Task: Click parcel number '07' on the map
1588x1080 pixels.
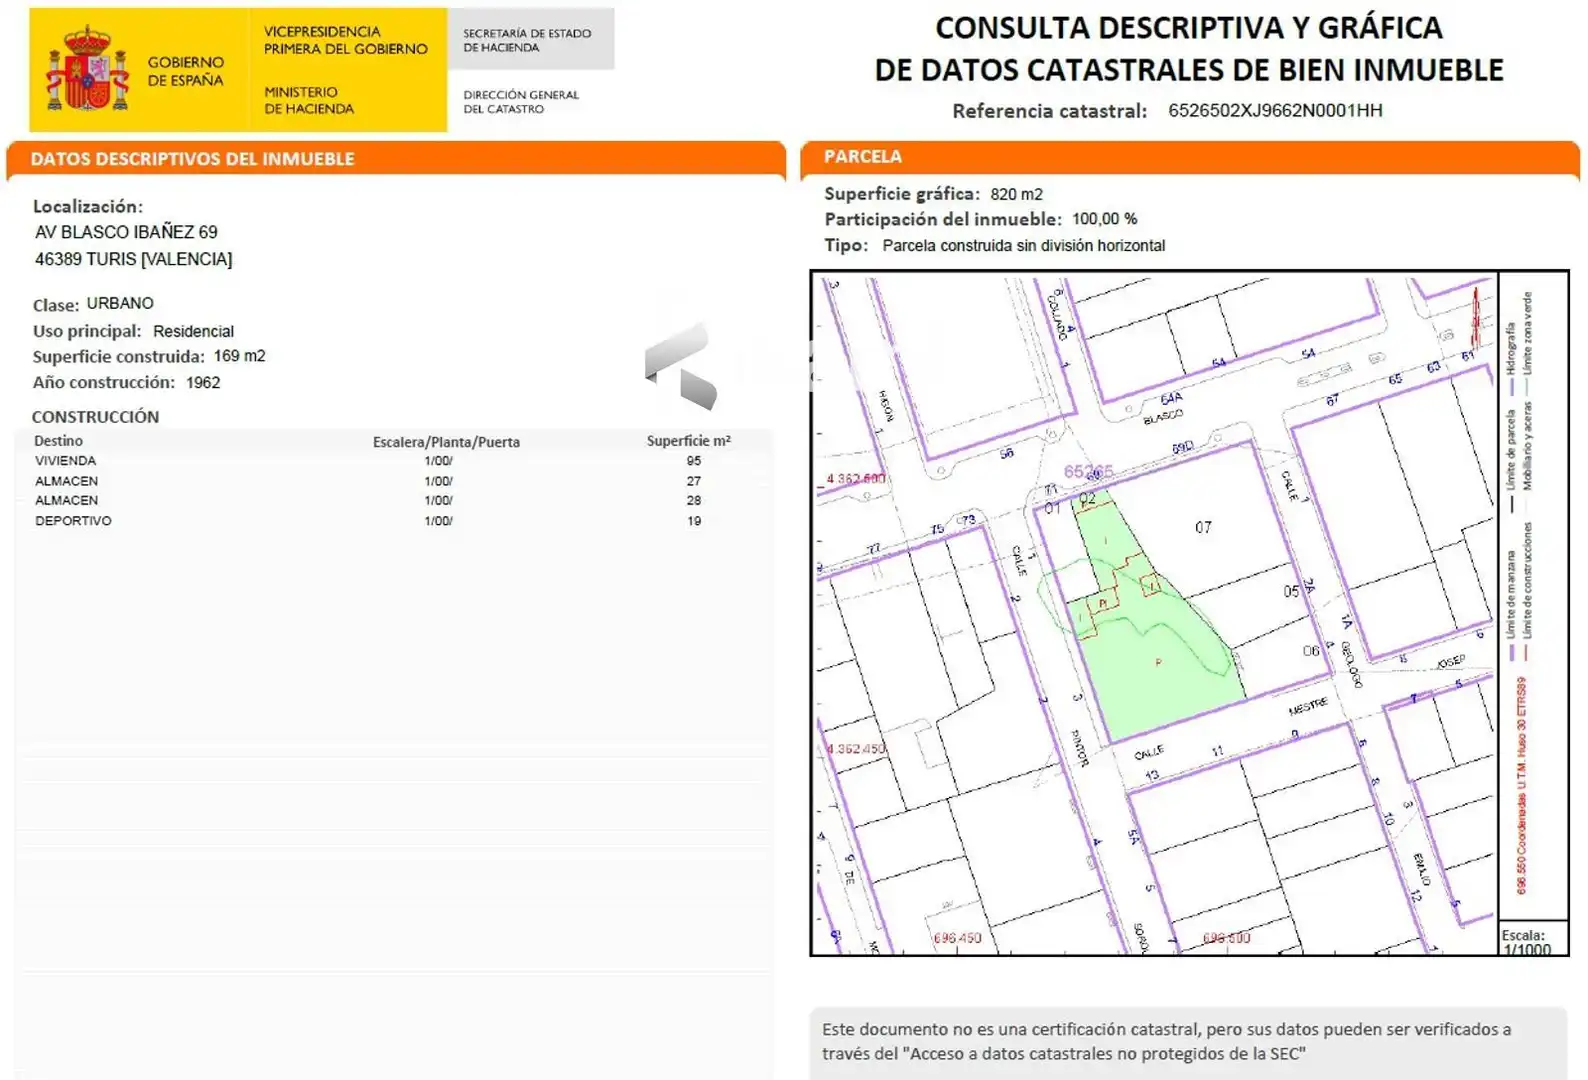Action: click(1203, 527)
